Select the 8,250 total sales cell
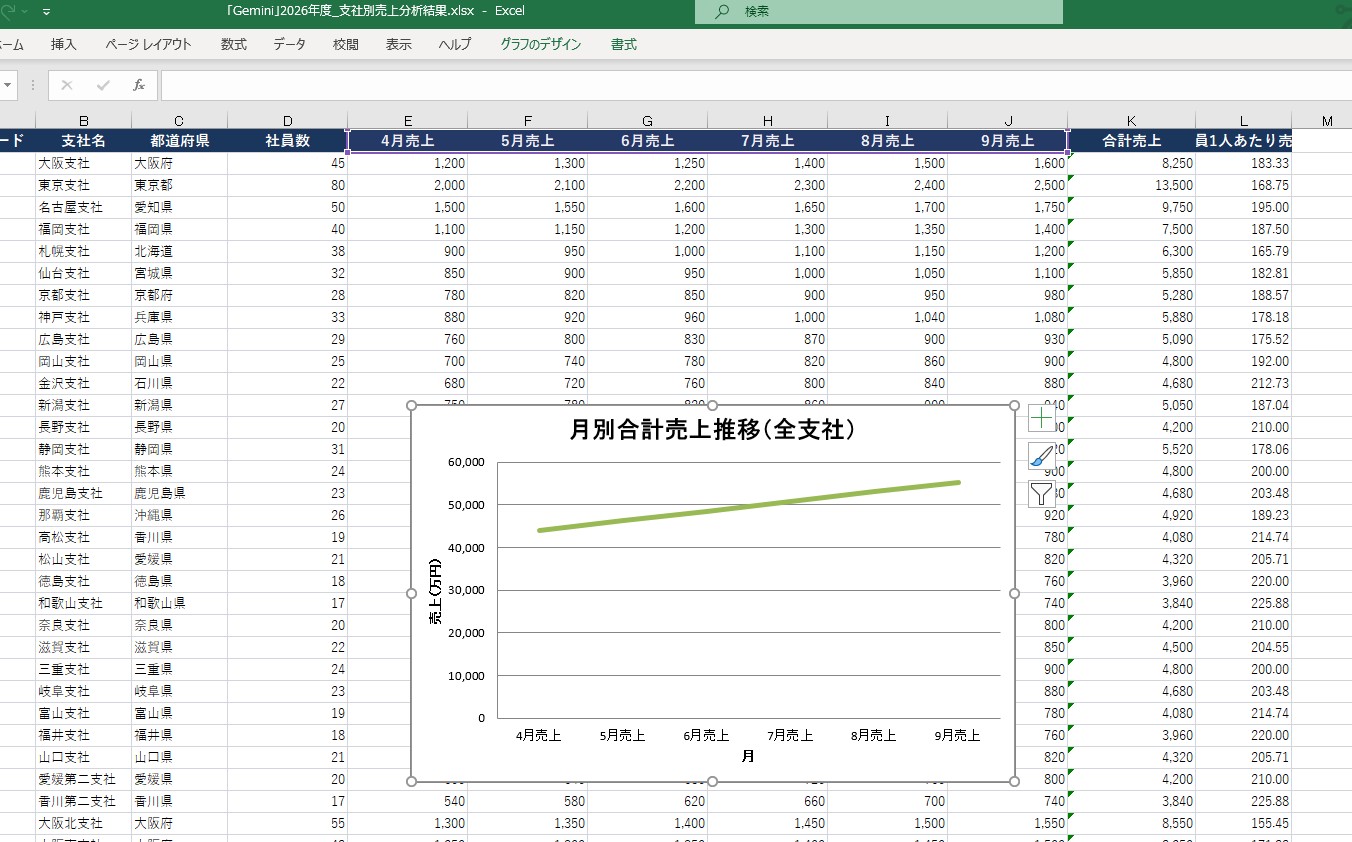Screen dimensions: 1352x842 point(1131,163)
